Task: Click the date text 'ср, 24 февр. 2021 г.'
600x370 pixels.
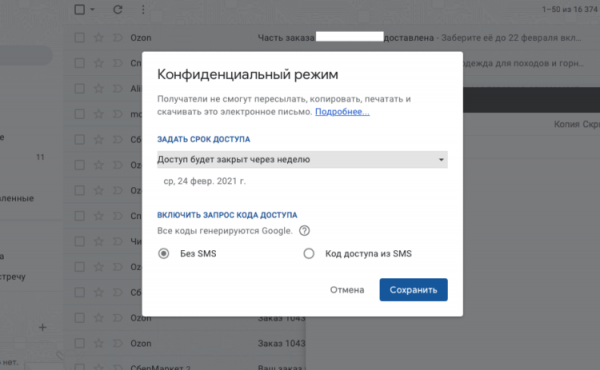Action: 205,181
